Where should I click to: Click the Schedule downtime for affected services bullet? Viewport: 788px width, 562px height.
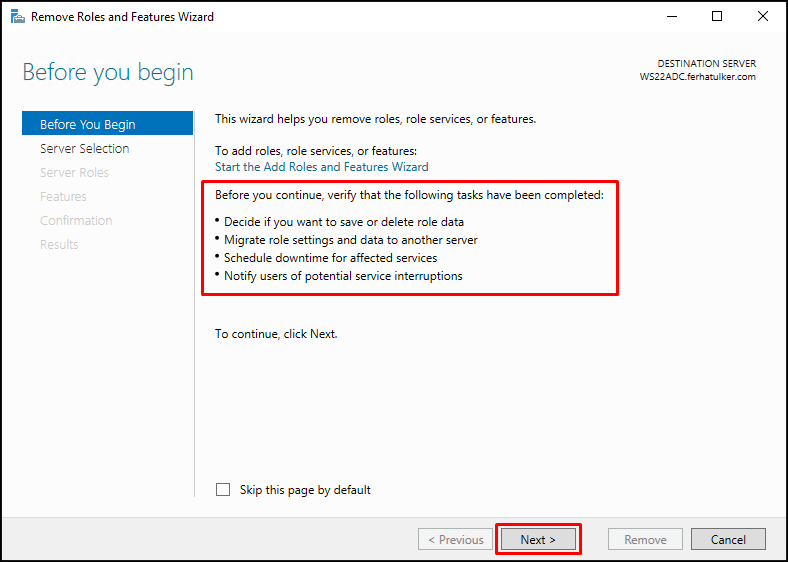[330, 258]
